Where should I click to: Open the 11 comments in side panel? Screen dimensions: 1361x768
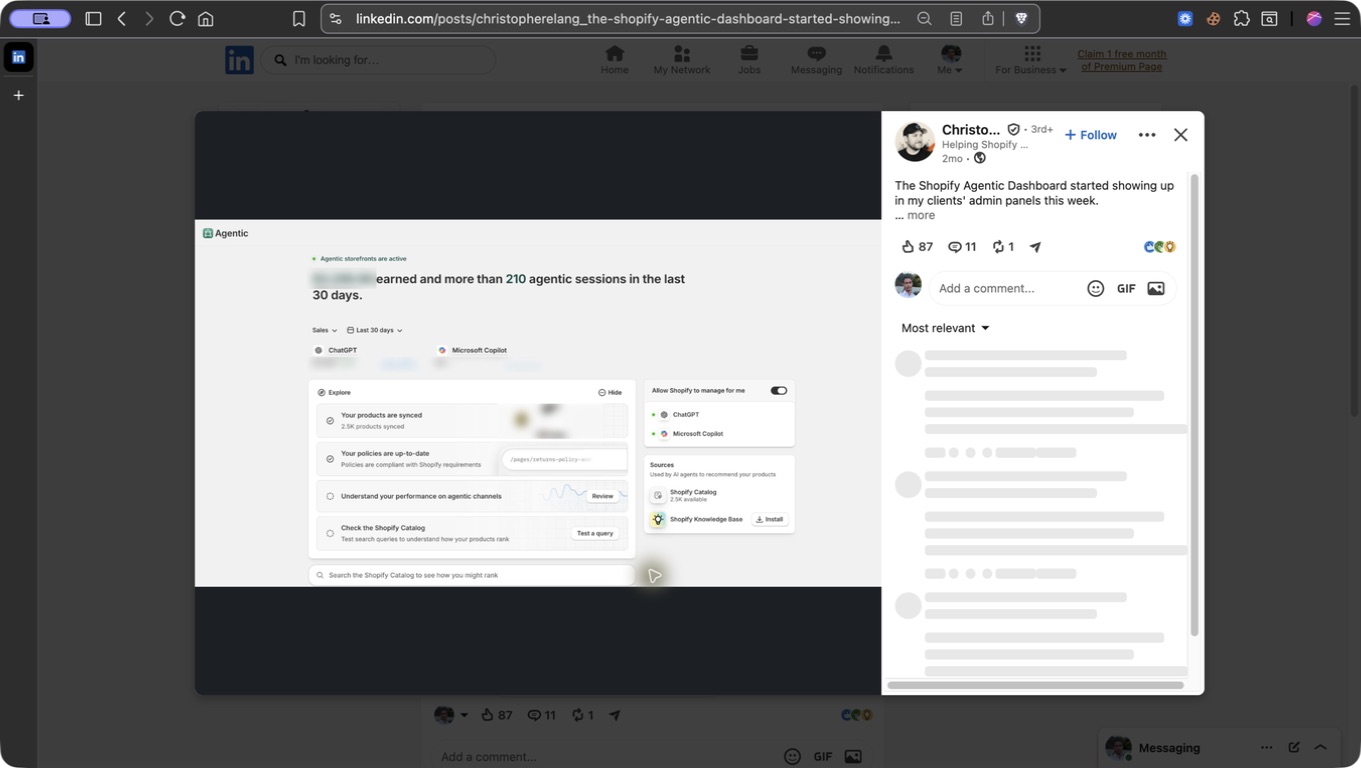(962, 247)
